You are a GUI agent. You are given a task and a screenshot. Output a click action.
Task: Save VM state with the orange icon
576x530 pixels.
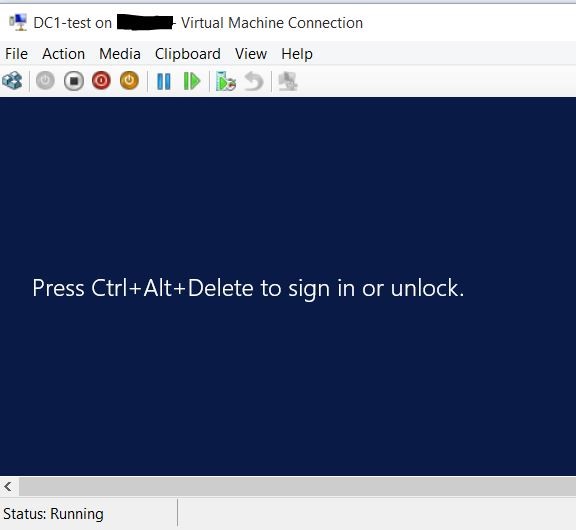click(129, 81)
